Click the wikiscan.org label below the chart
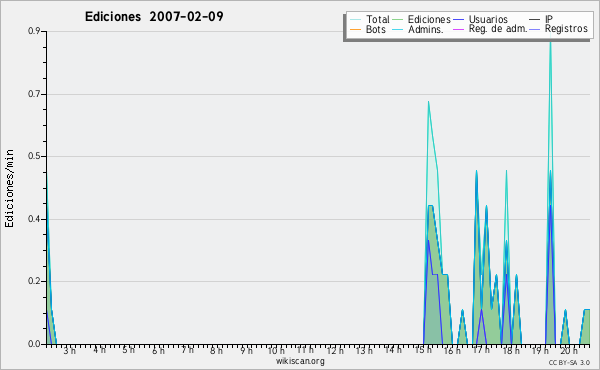 click(300, 361)
